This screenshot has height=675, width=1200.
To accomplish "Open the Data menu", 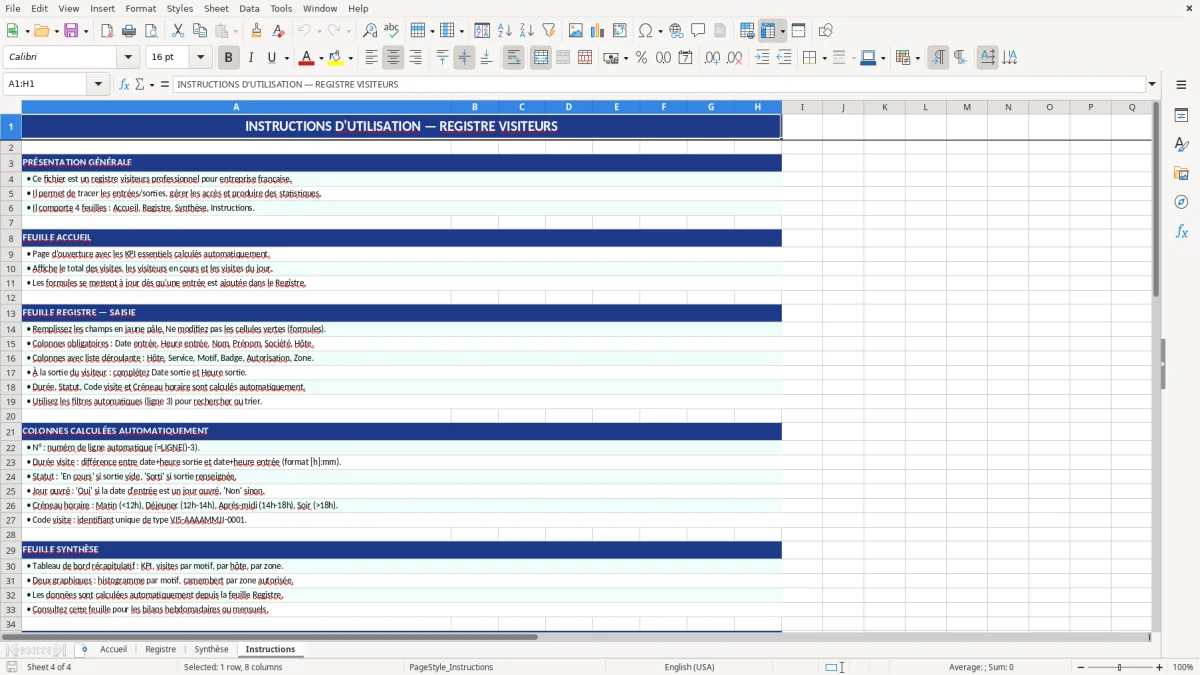I will (x=249, y=8).
